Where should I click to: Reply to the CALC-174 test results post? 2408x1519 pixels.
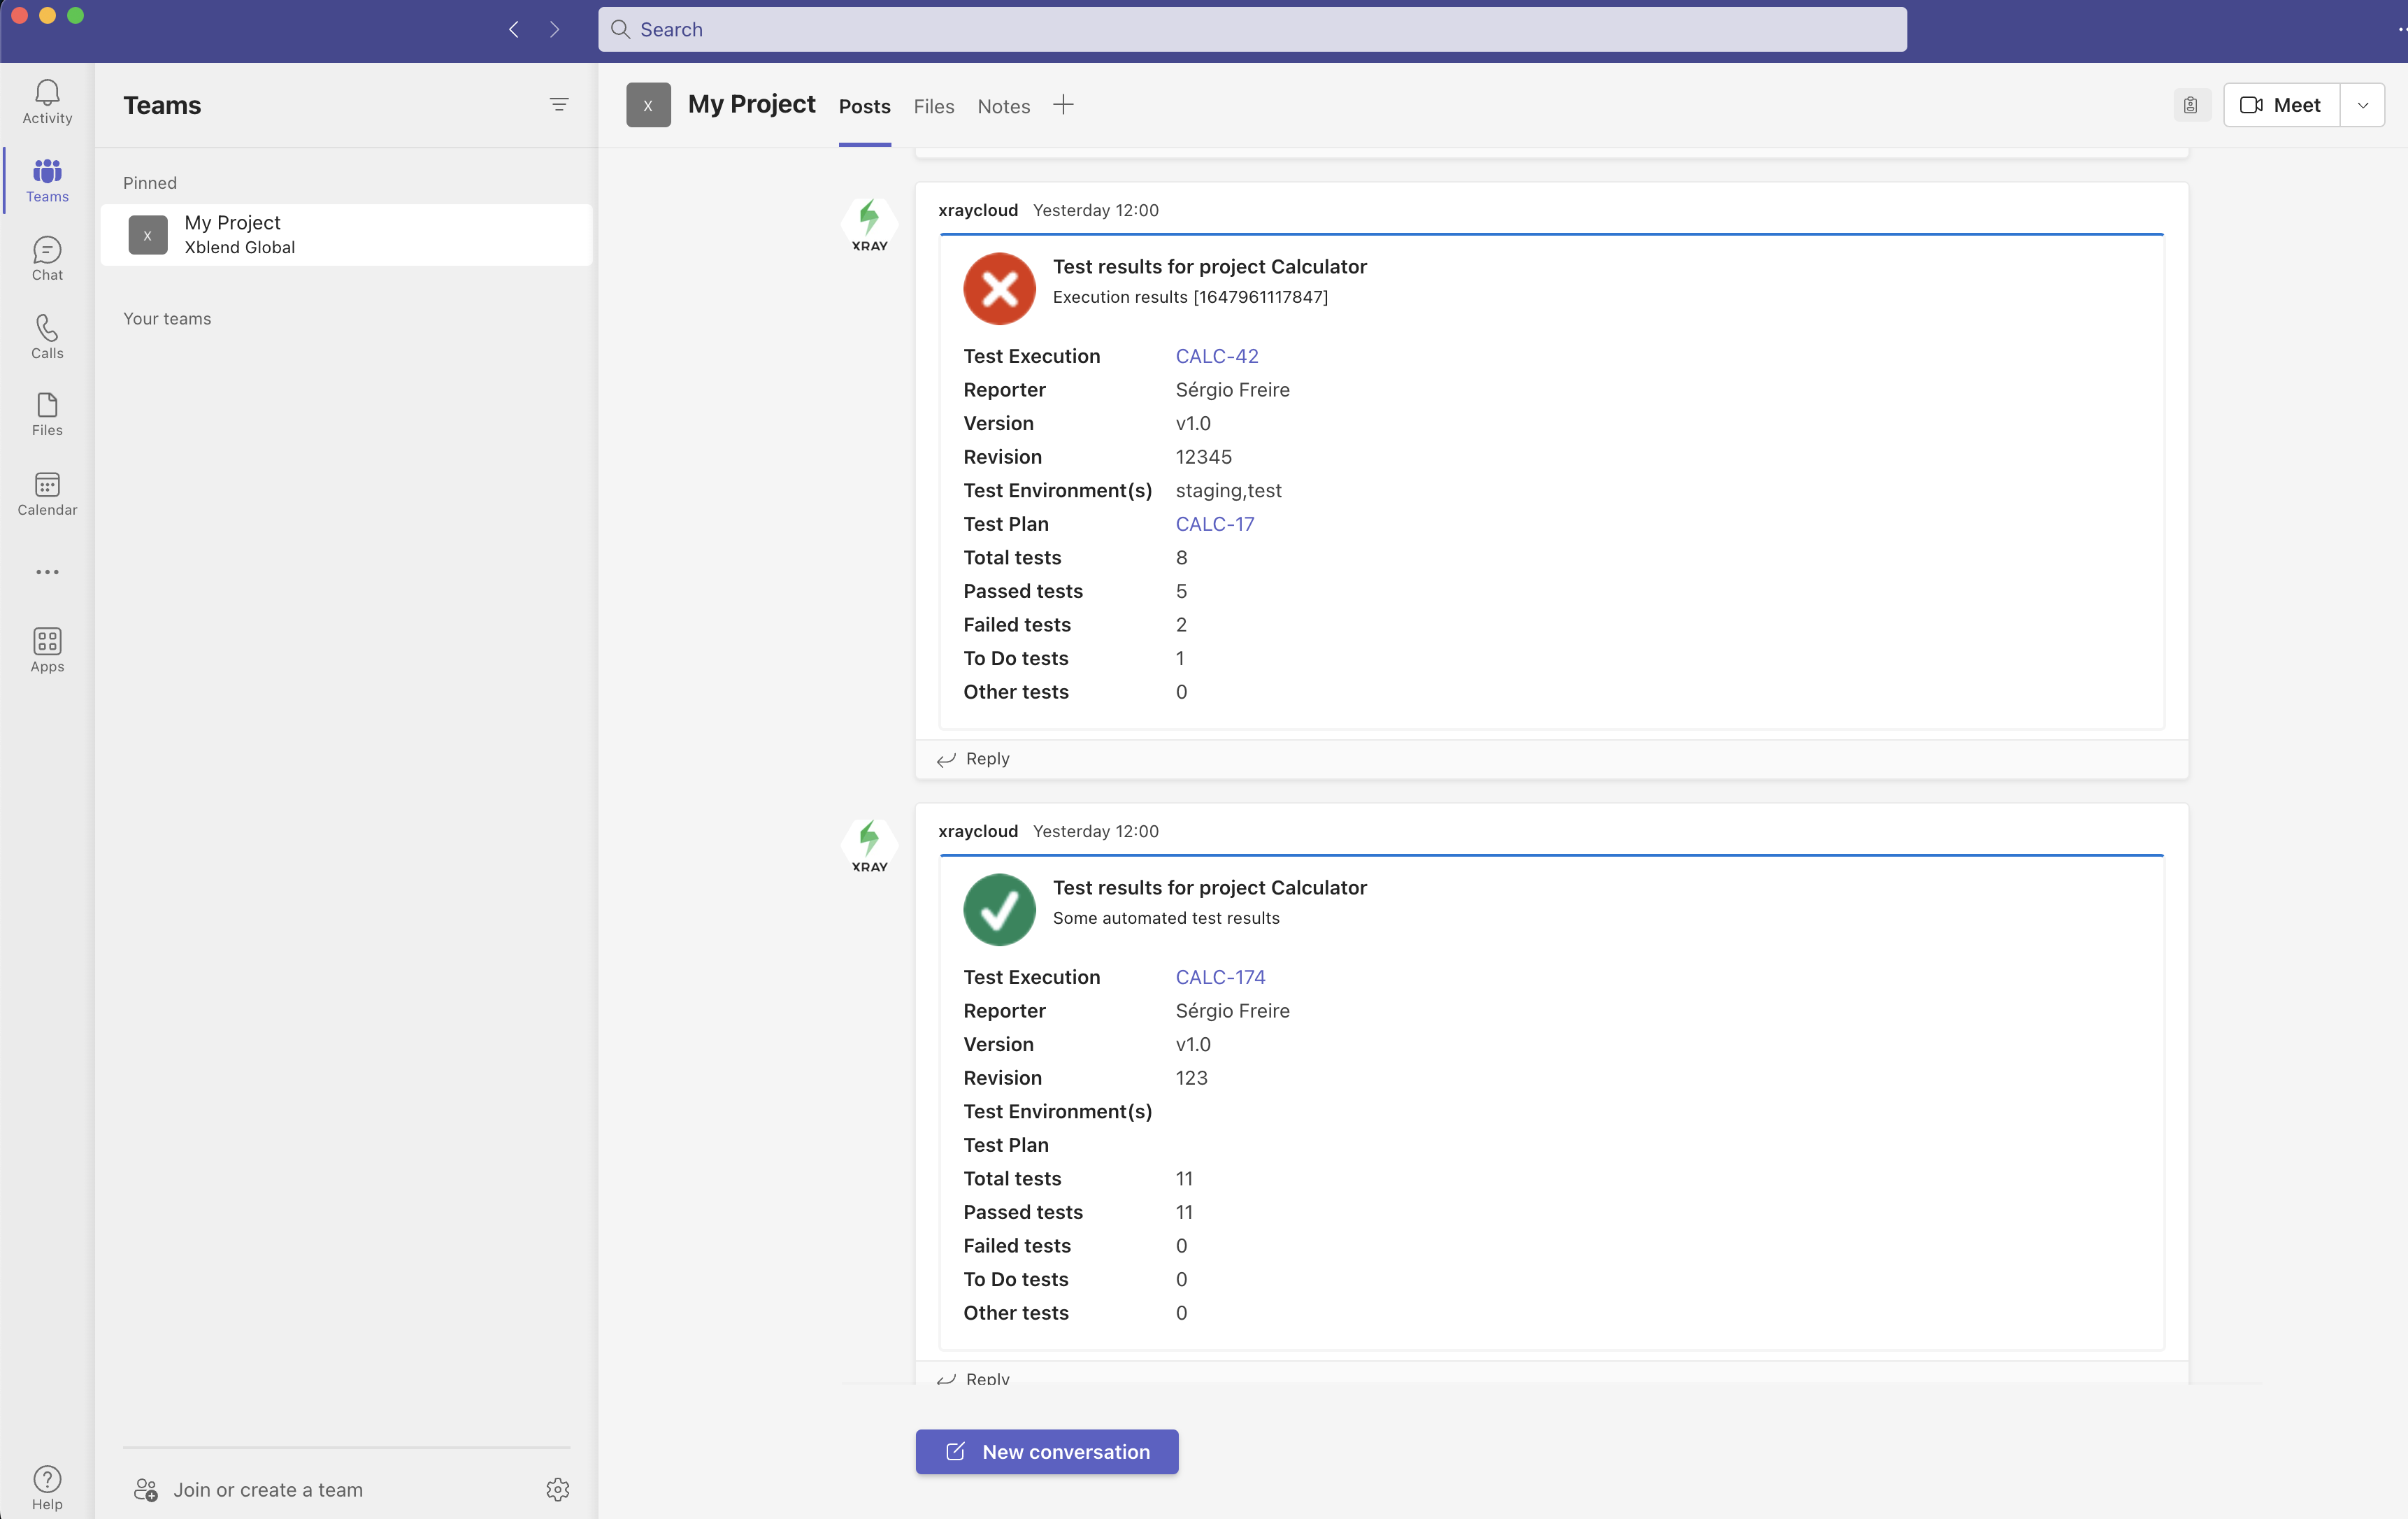click(973, 1378)
